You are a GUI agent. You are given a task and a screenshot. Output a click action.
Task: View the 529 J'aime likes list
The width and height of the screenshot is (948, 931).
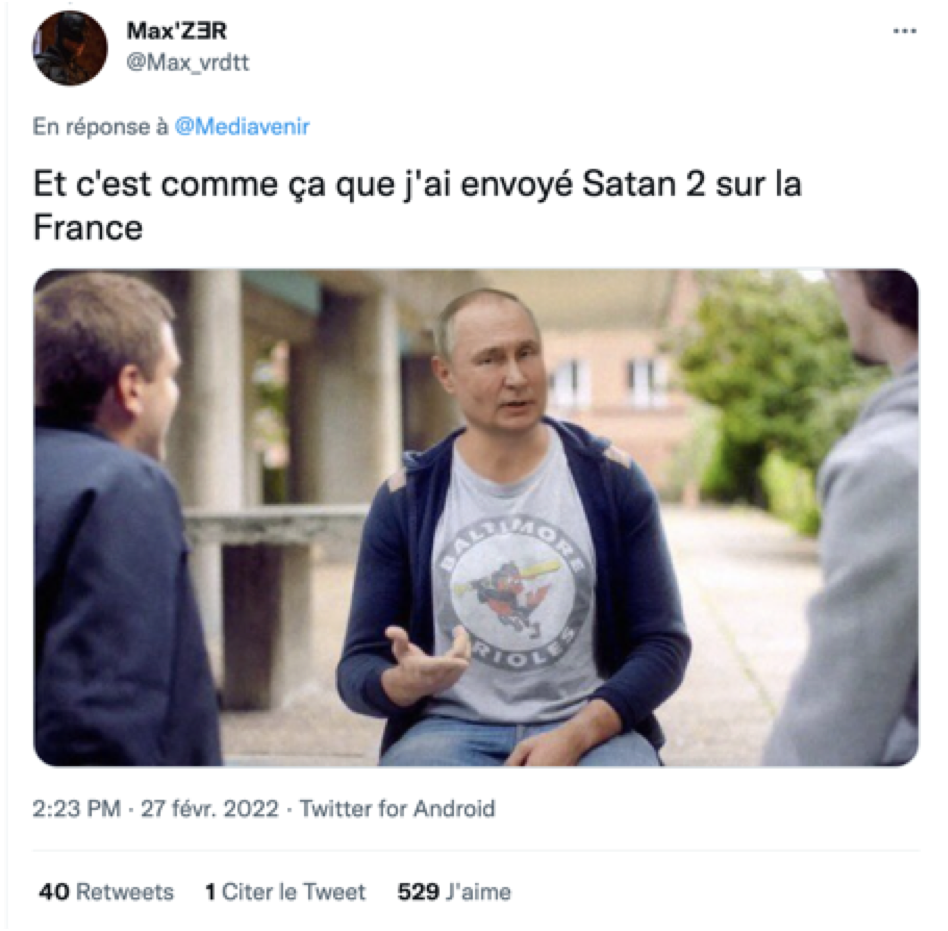[x=454, y=892]
